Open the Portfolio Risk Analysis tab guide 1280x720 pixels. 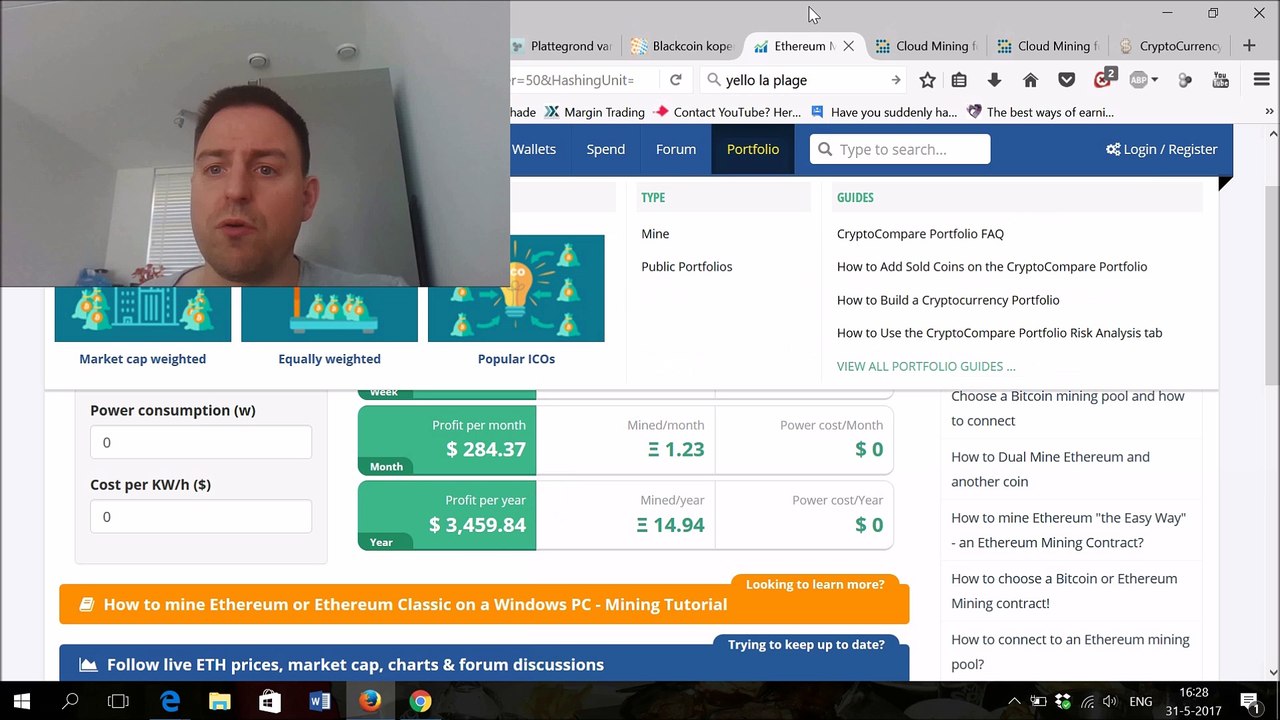click(x=1000, y=333)
